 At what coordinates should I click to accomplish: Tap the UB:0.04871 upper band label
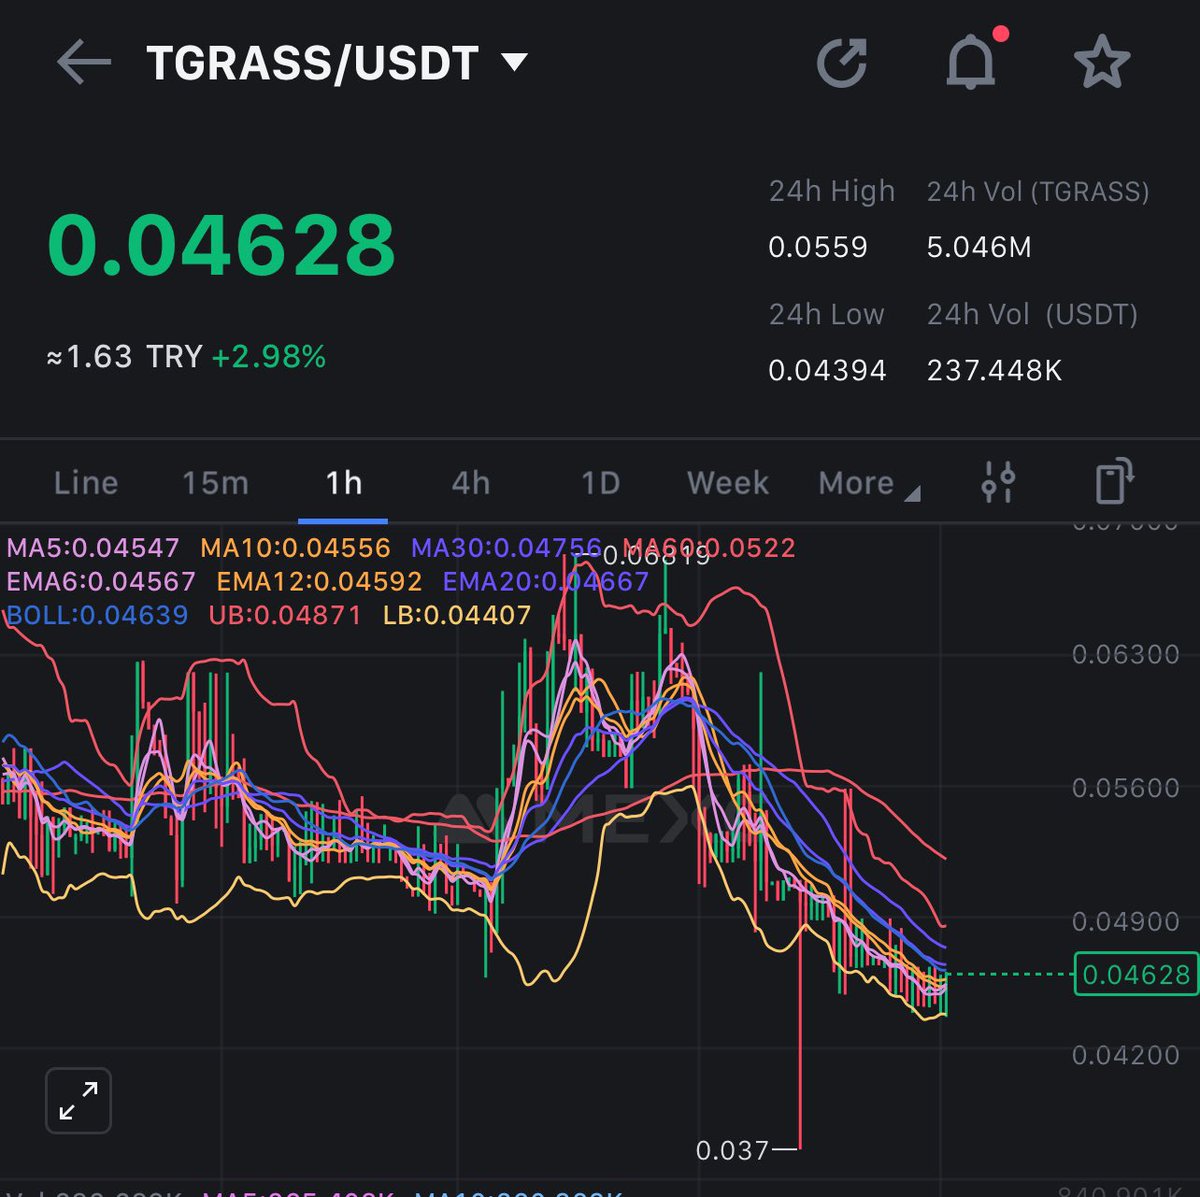[285, 614]
